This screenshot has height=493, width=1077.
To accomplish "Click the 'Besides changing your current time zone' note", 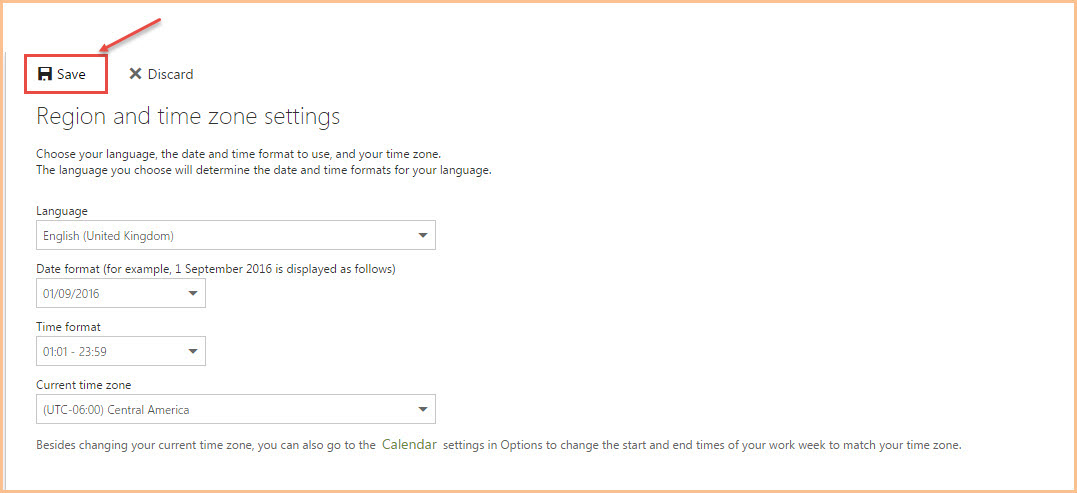I will 499,445.
